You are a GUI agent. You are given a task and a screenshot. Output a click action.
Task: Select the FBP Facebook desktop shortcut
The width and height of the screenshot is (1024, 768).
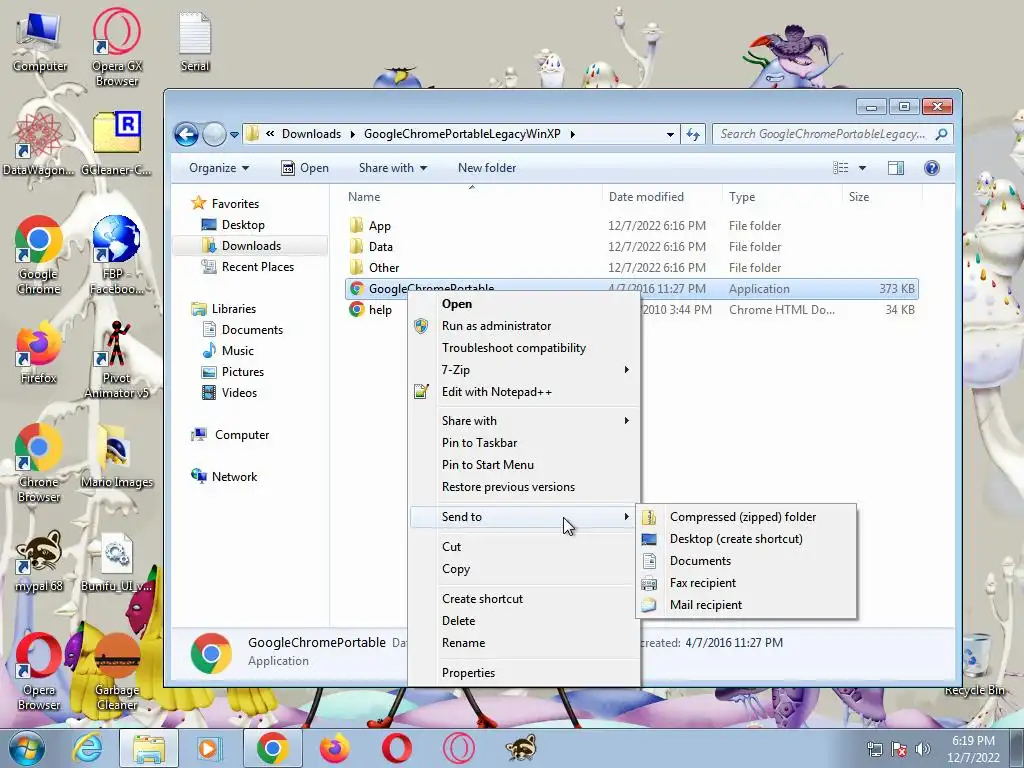[x=116, y=255]
